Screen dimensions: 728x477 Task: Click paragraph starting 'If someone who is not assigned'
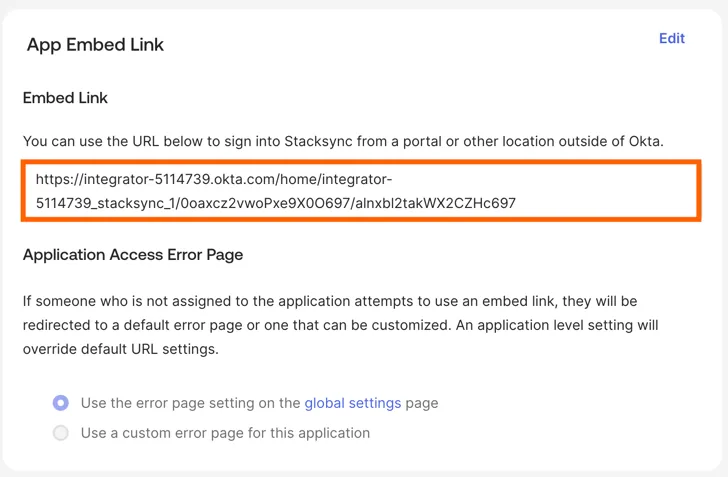340,325
